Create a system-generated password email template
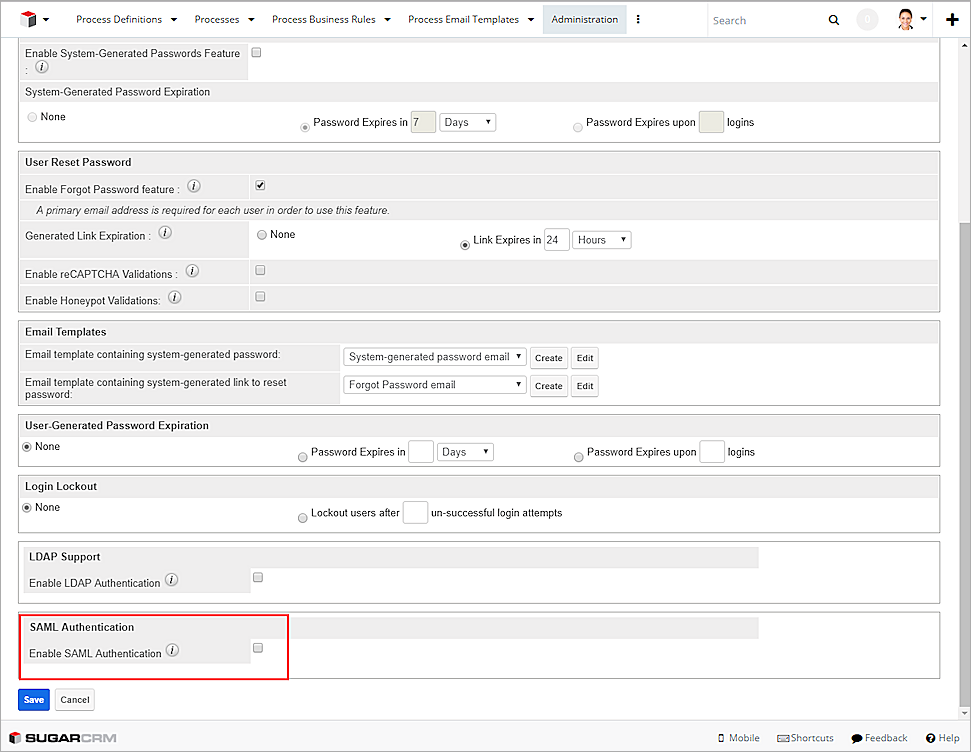 pos(549,357)
